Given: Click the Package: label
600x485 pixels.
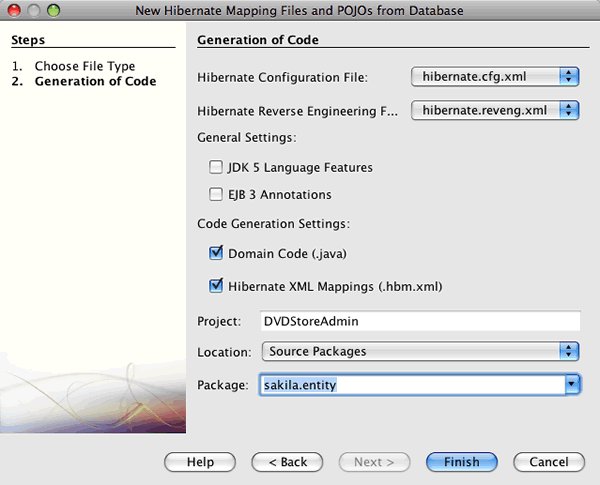Looking at the screenshot, I should pyautogui.click(x=223, y=385).
